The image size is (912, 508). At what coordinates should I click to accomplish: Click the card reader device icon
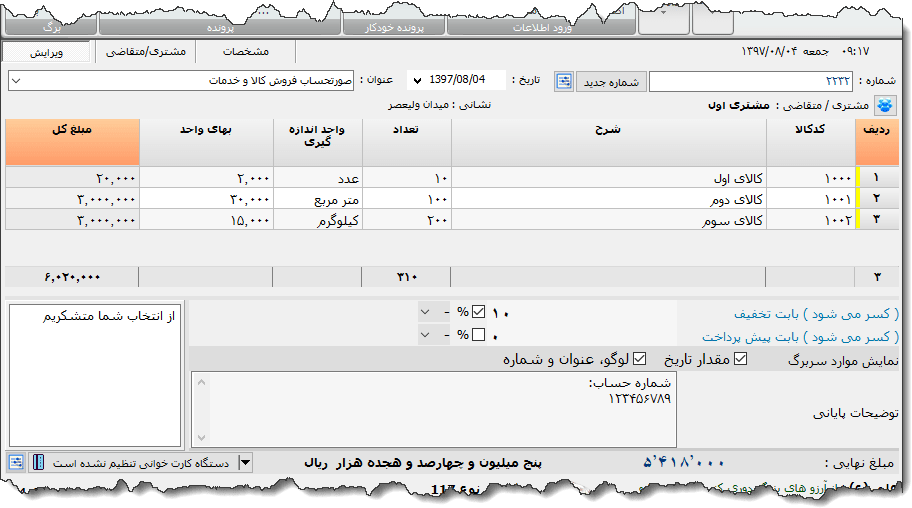click(x=38, y=462)
